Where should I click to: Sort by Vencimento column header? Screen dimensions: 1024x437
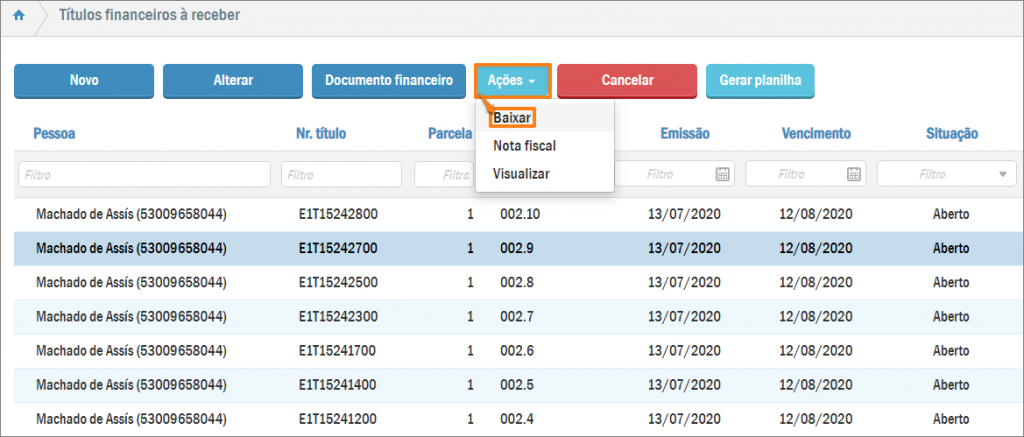(x=815, y=134)
